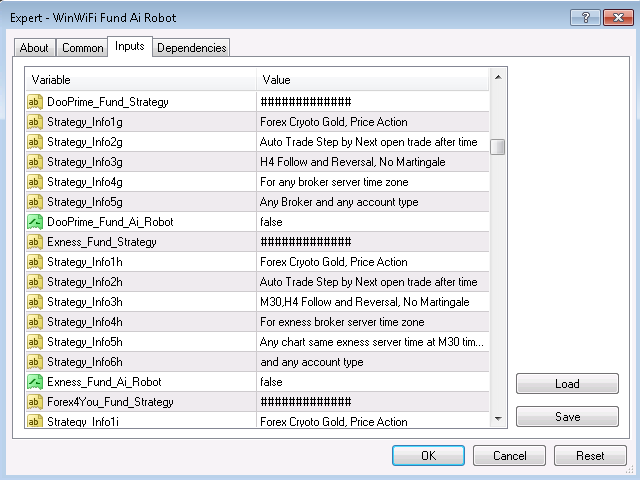Click the string icon beside Forex4You_Fund_Strategy
640x480 pixels.
(x=35, y=402)
